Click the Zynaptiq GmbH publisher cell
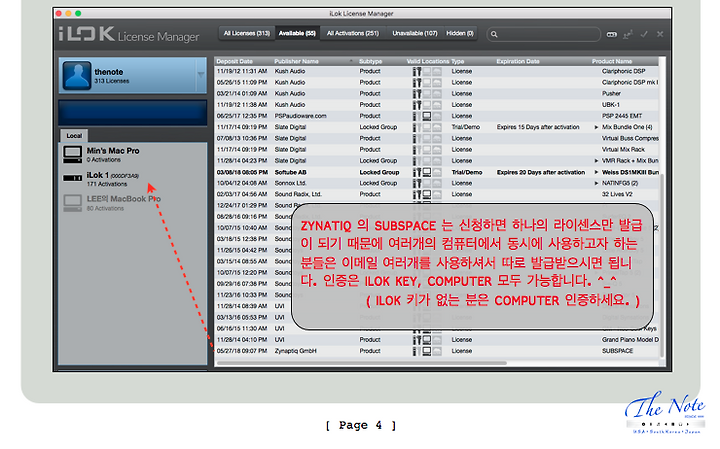Screen dimensions: 720x449 (295, 351)
